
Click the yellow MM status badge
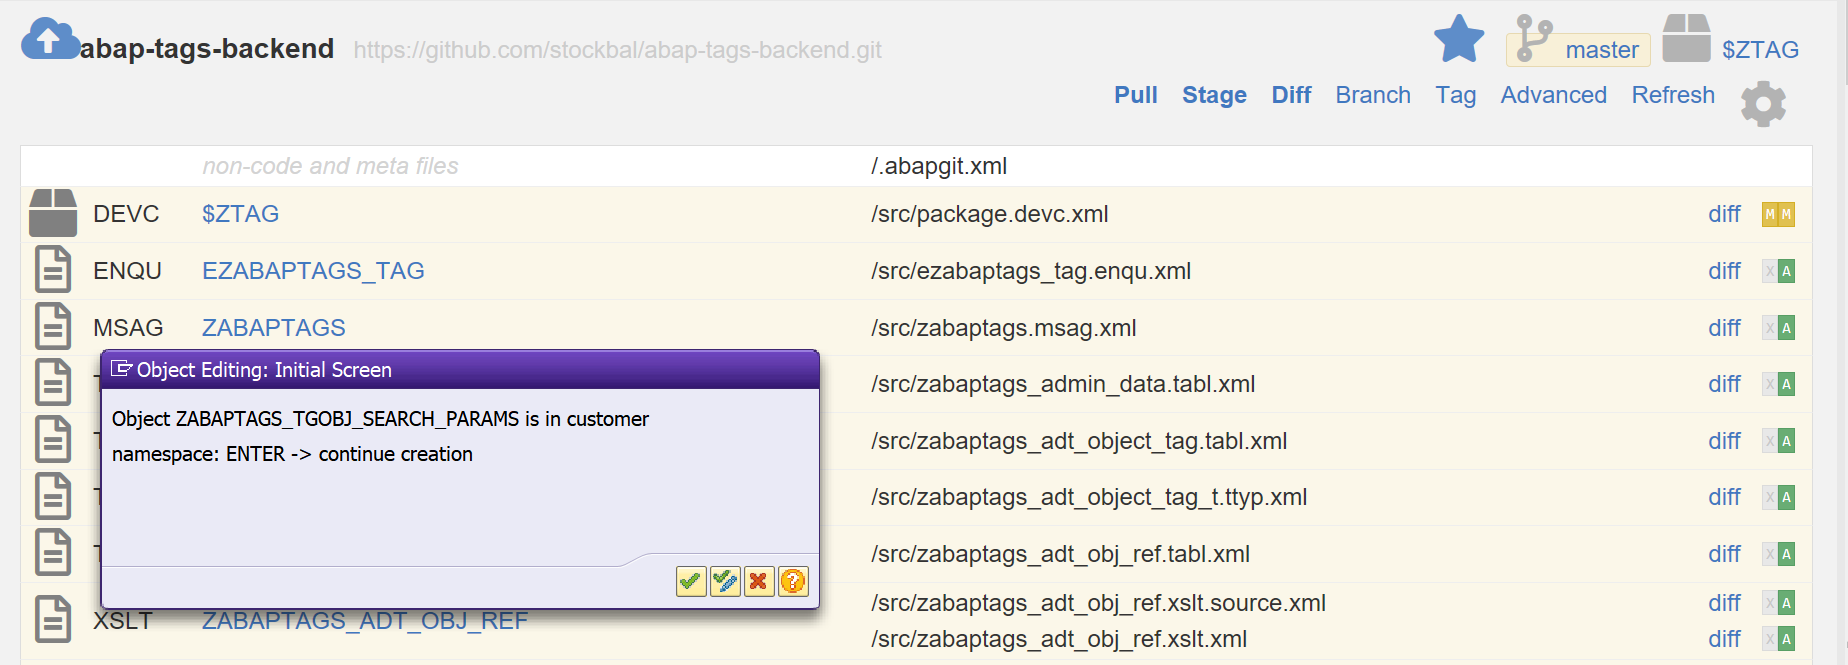(x=1778, y=214)
